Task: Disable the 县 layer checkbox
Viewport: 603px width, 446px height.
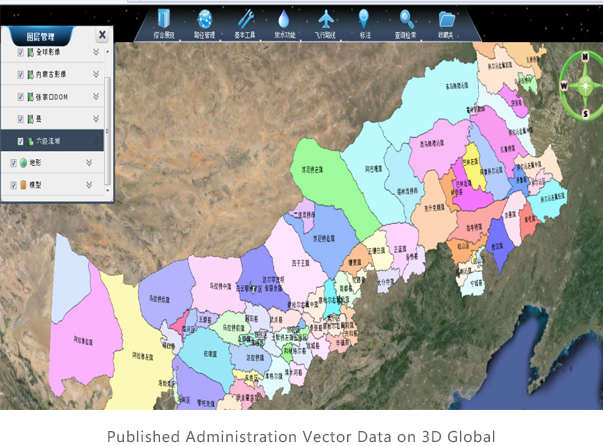Action: coord(21,118)
